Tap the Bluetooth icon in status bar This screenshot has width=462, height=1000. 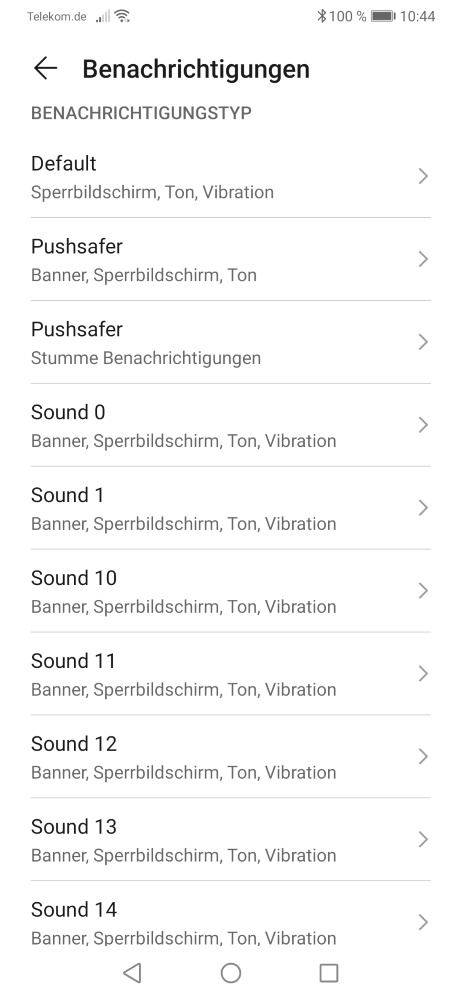tap(322, 16)
